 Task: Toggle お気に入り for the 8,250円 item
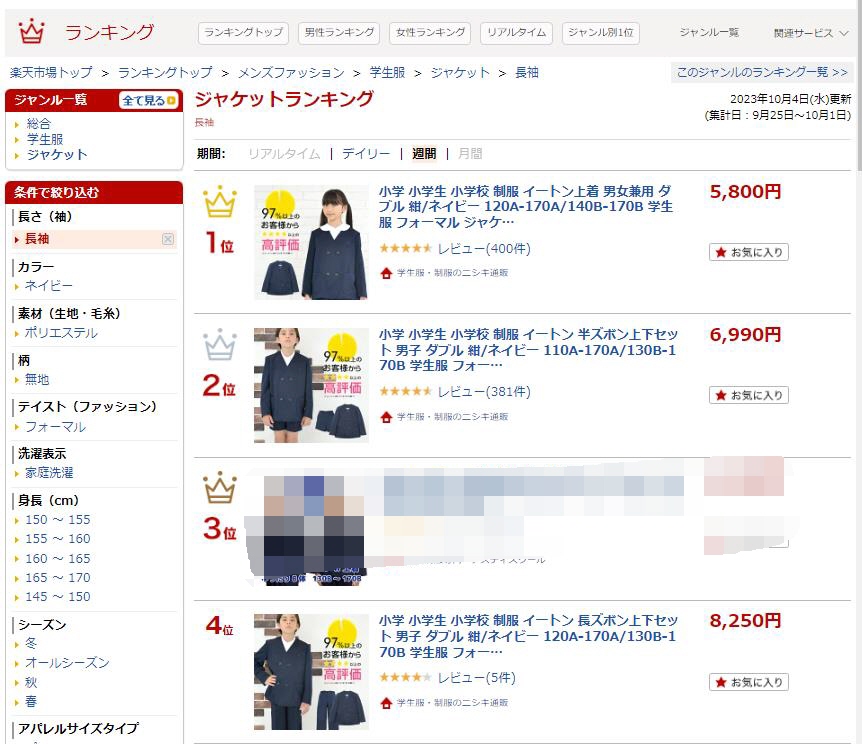coord(749,682)
